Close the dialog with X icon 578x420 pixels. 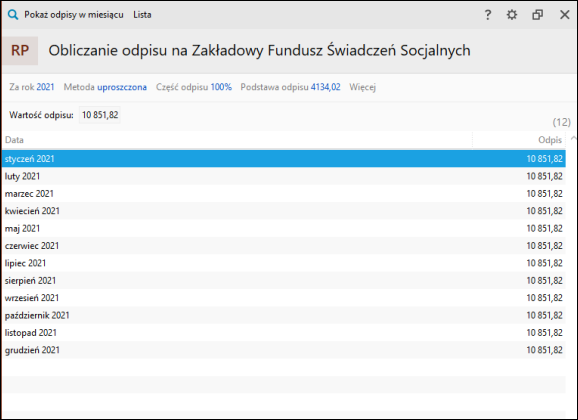pos(565,15)
